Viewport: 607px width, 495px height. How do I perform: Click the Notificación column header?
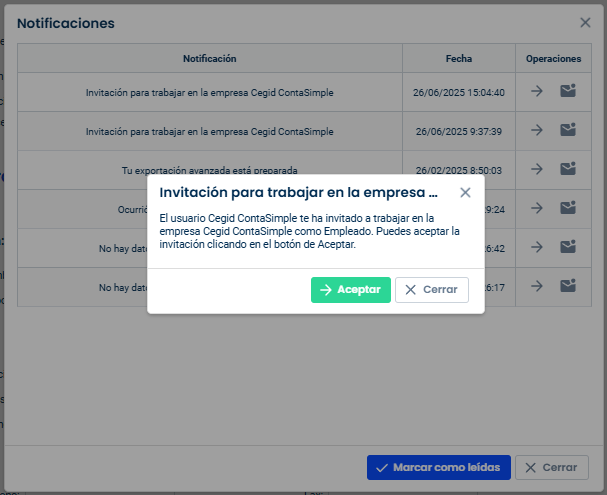click(x=209, y=58)
